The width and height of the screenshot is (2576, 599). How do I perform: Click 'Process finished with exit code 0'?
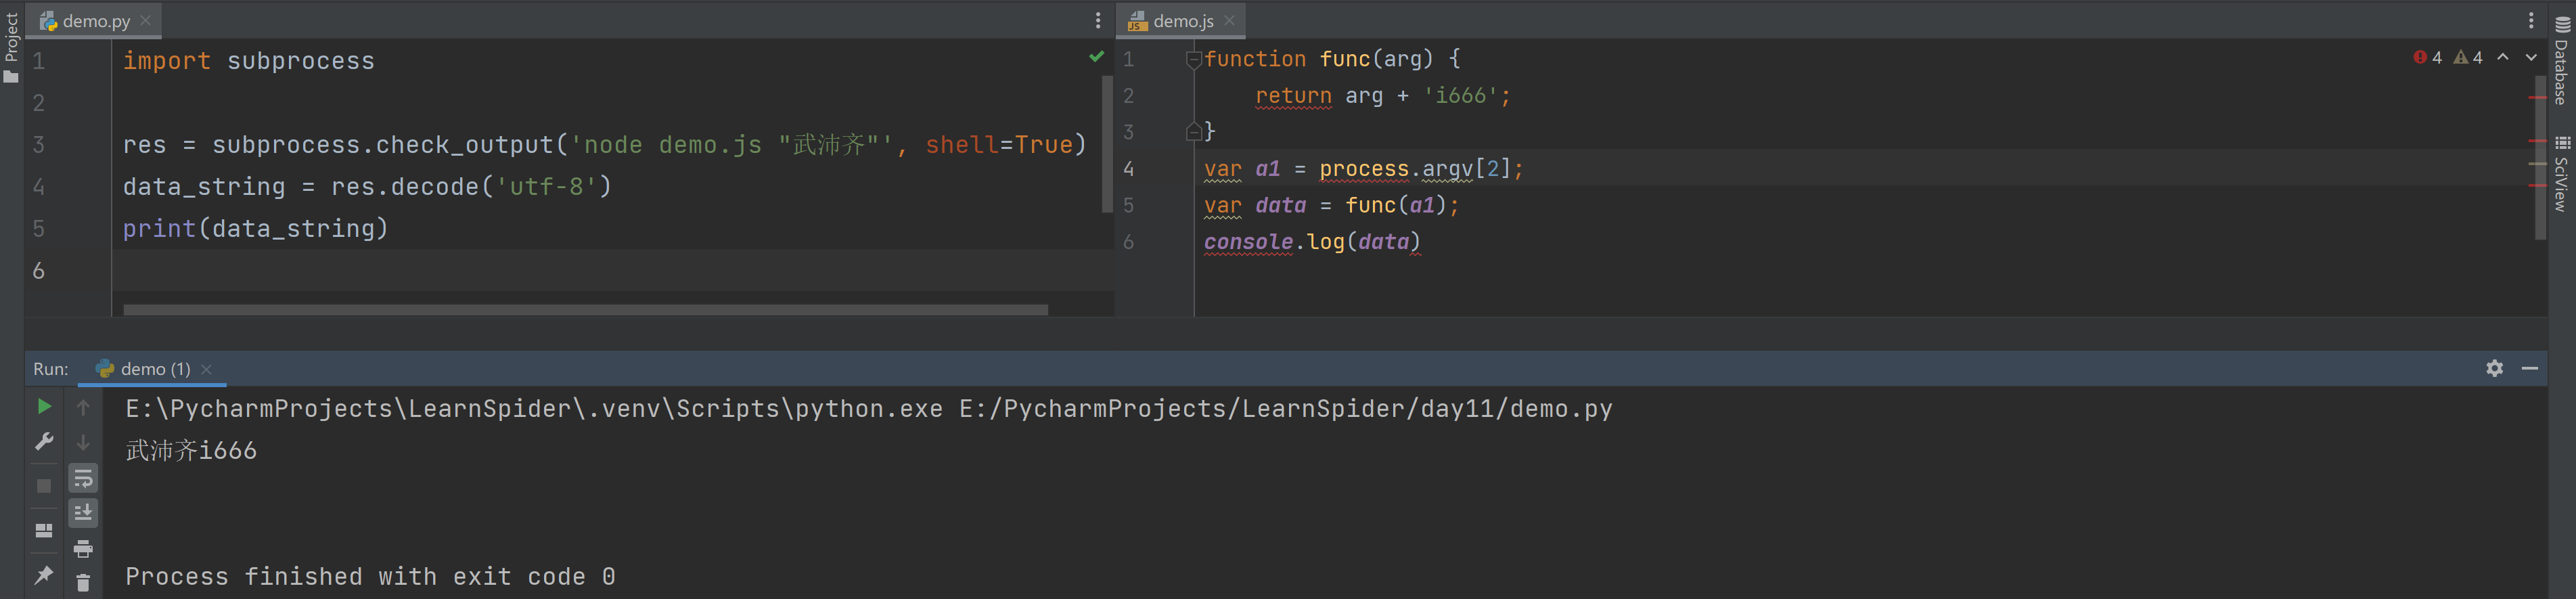[x=370, y=577]
